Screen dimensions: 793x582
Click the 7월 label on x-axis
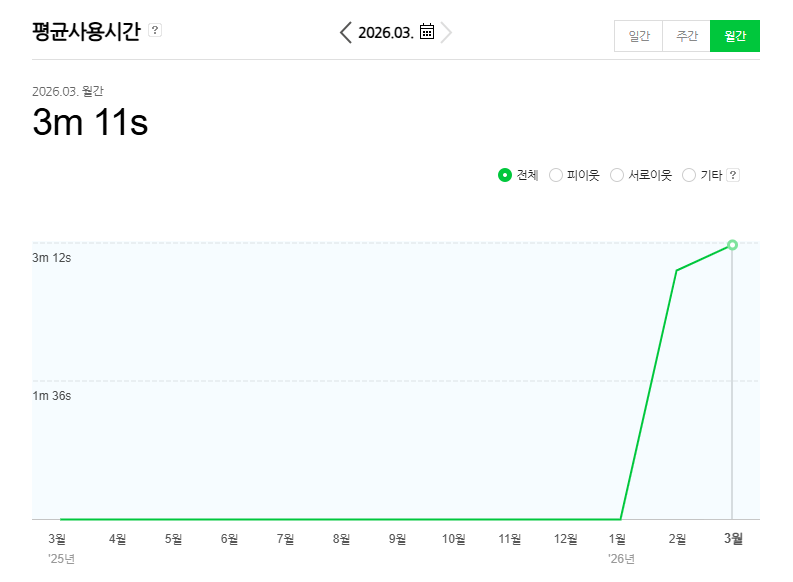[x=285, y=539]
